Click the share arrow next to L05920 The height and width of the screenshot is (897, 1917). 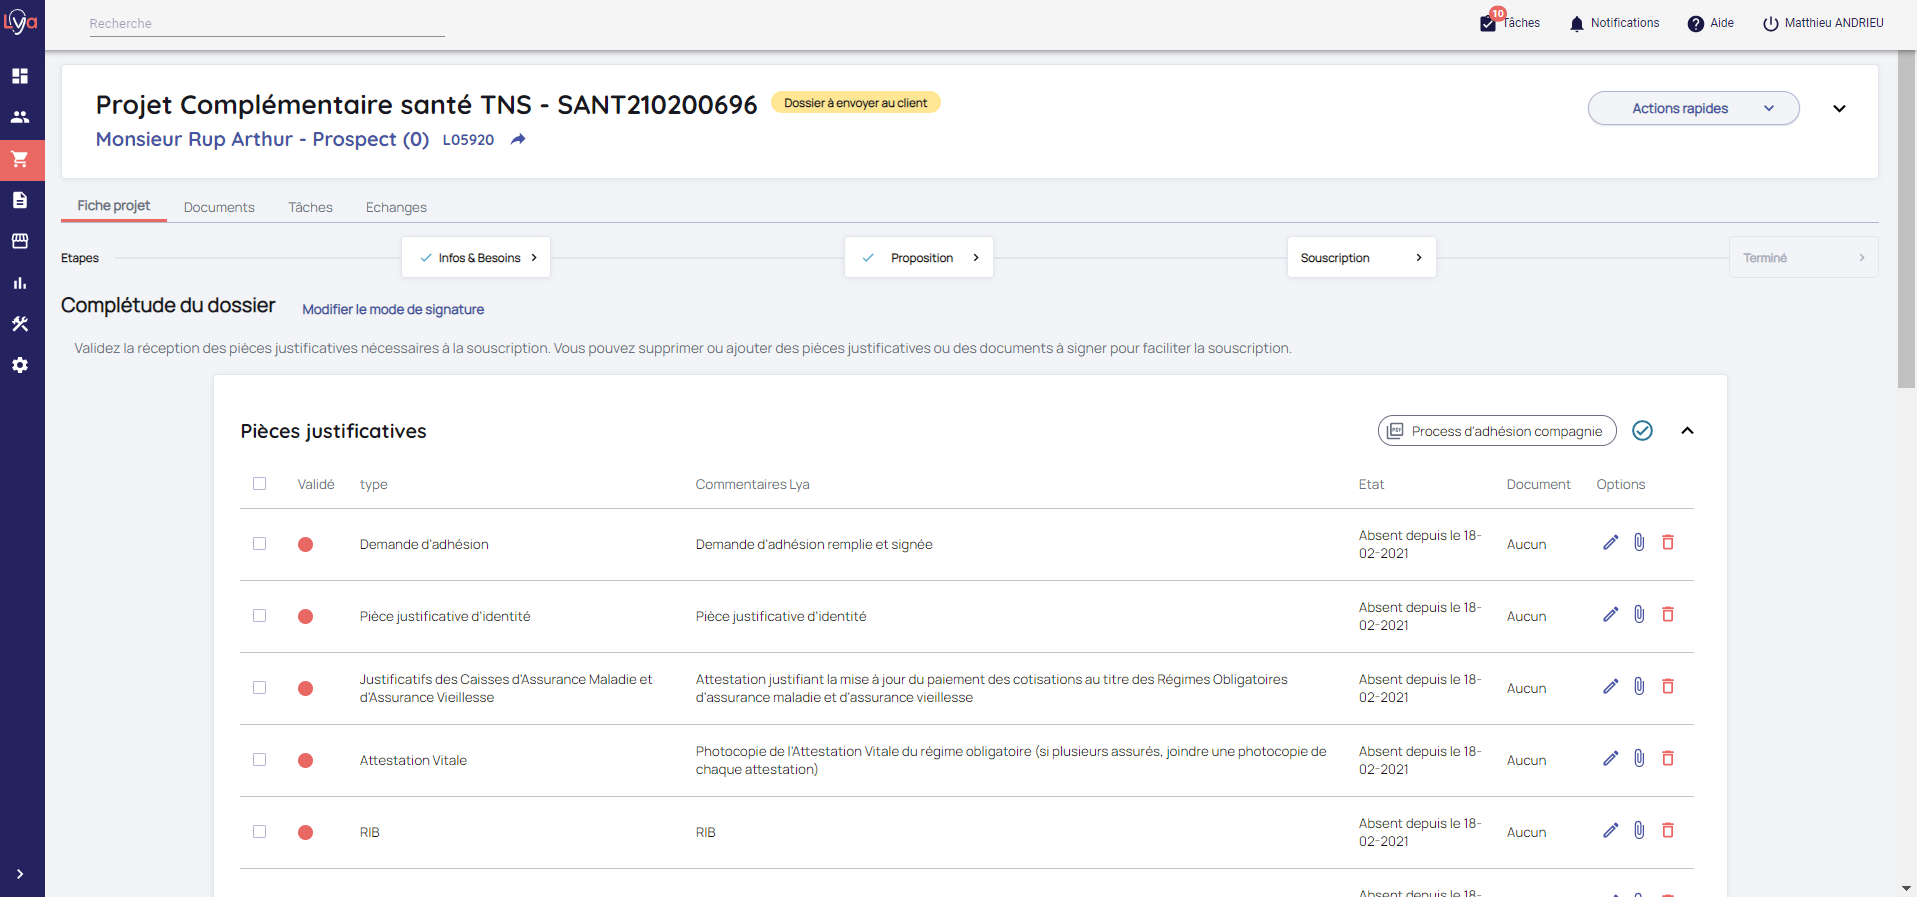(x=518, y=140)
